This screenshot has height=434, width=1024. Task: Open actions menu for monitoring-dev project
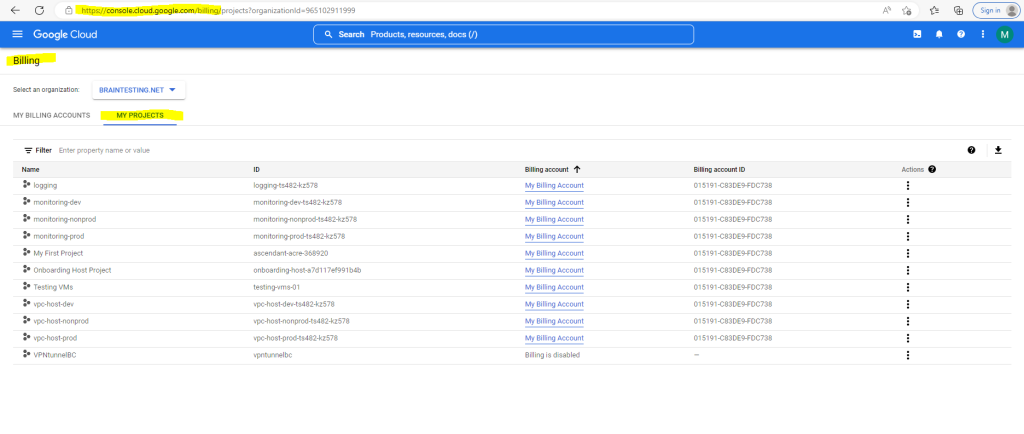tap(908, 202)
